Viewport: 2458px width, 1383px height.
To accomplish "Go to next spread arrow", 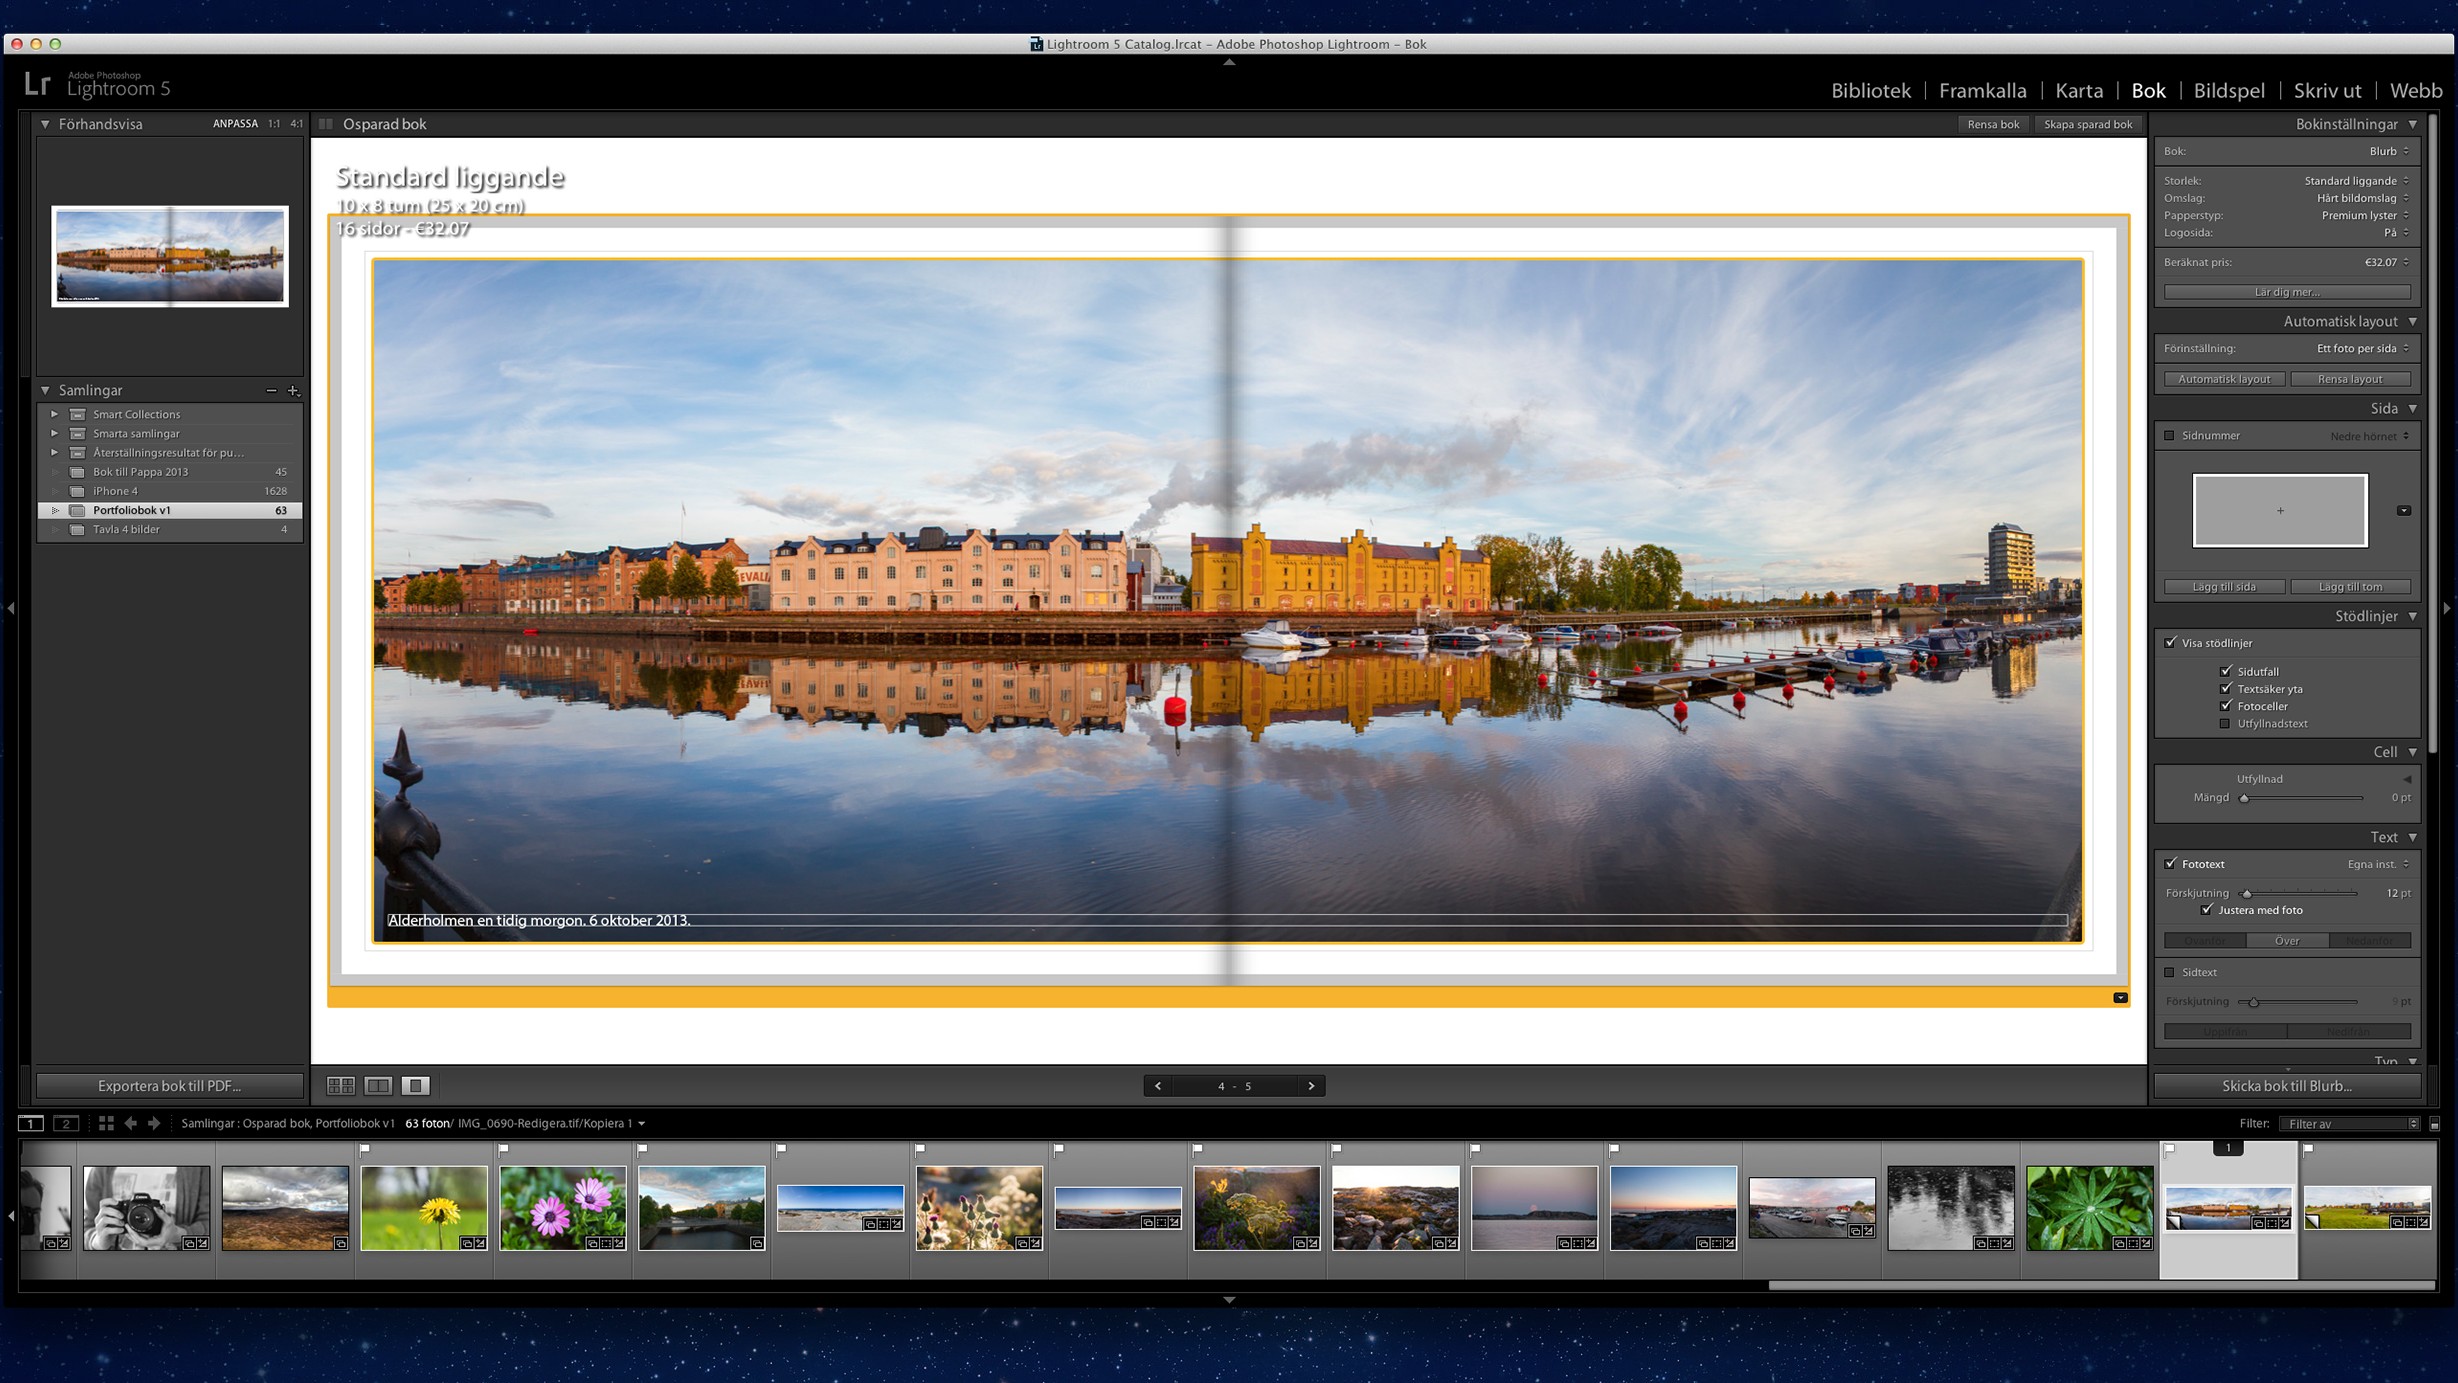I will tap(1311, 1086).
